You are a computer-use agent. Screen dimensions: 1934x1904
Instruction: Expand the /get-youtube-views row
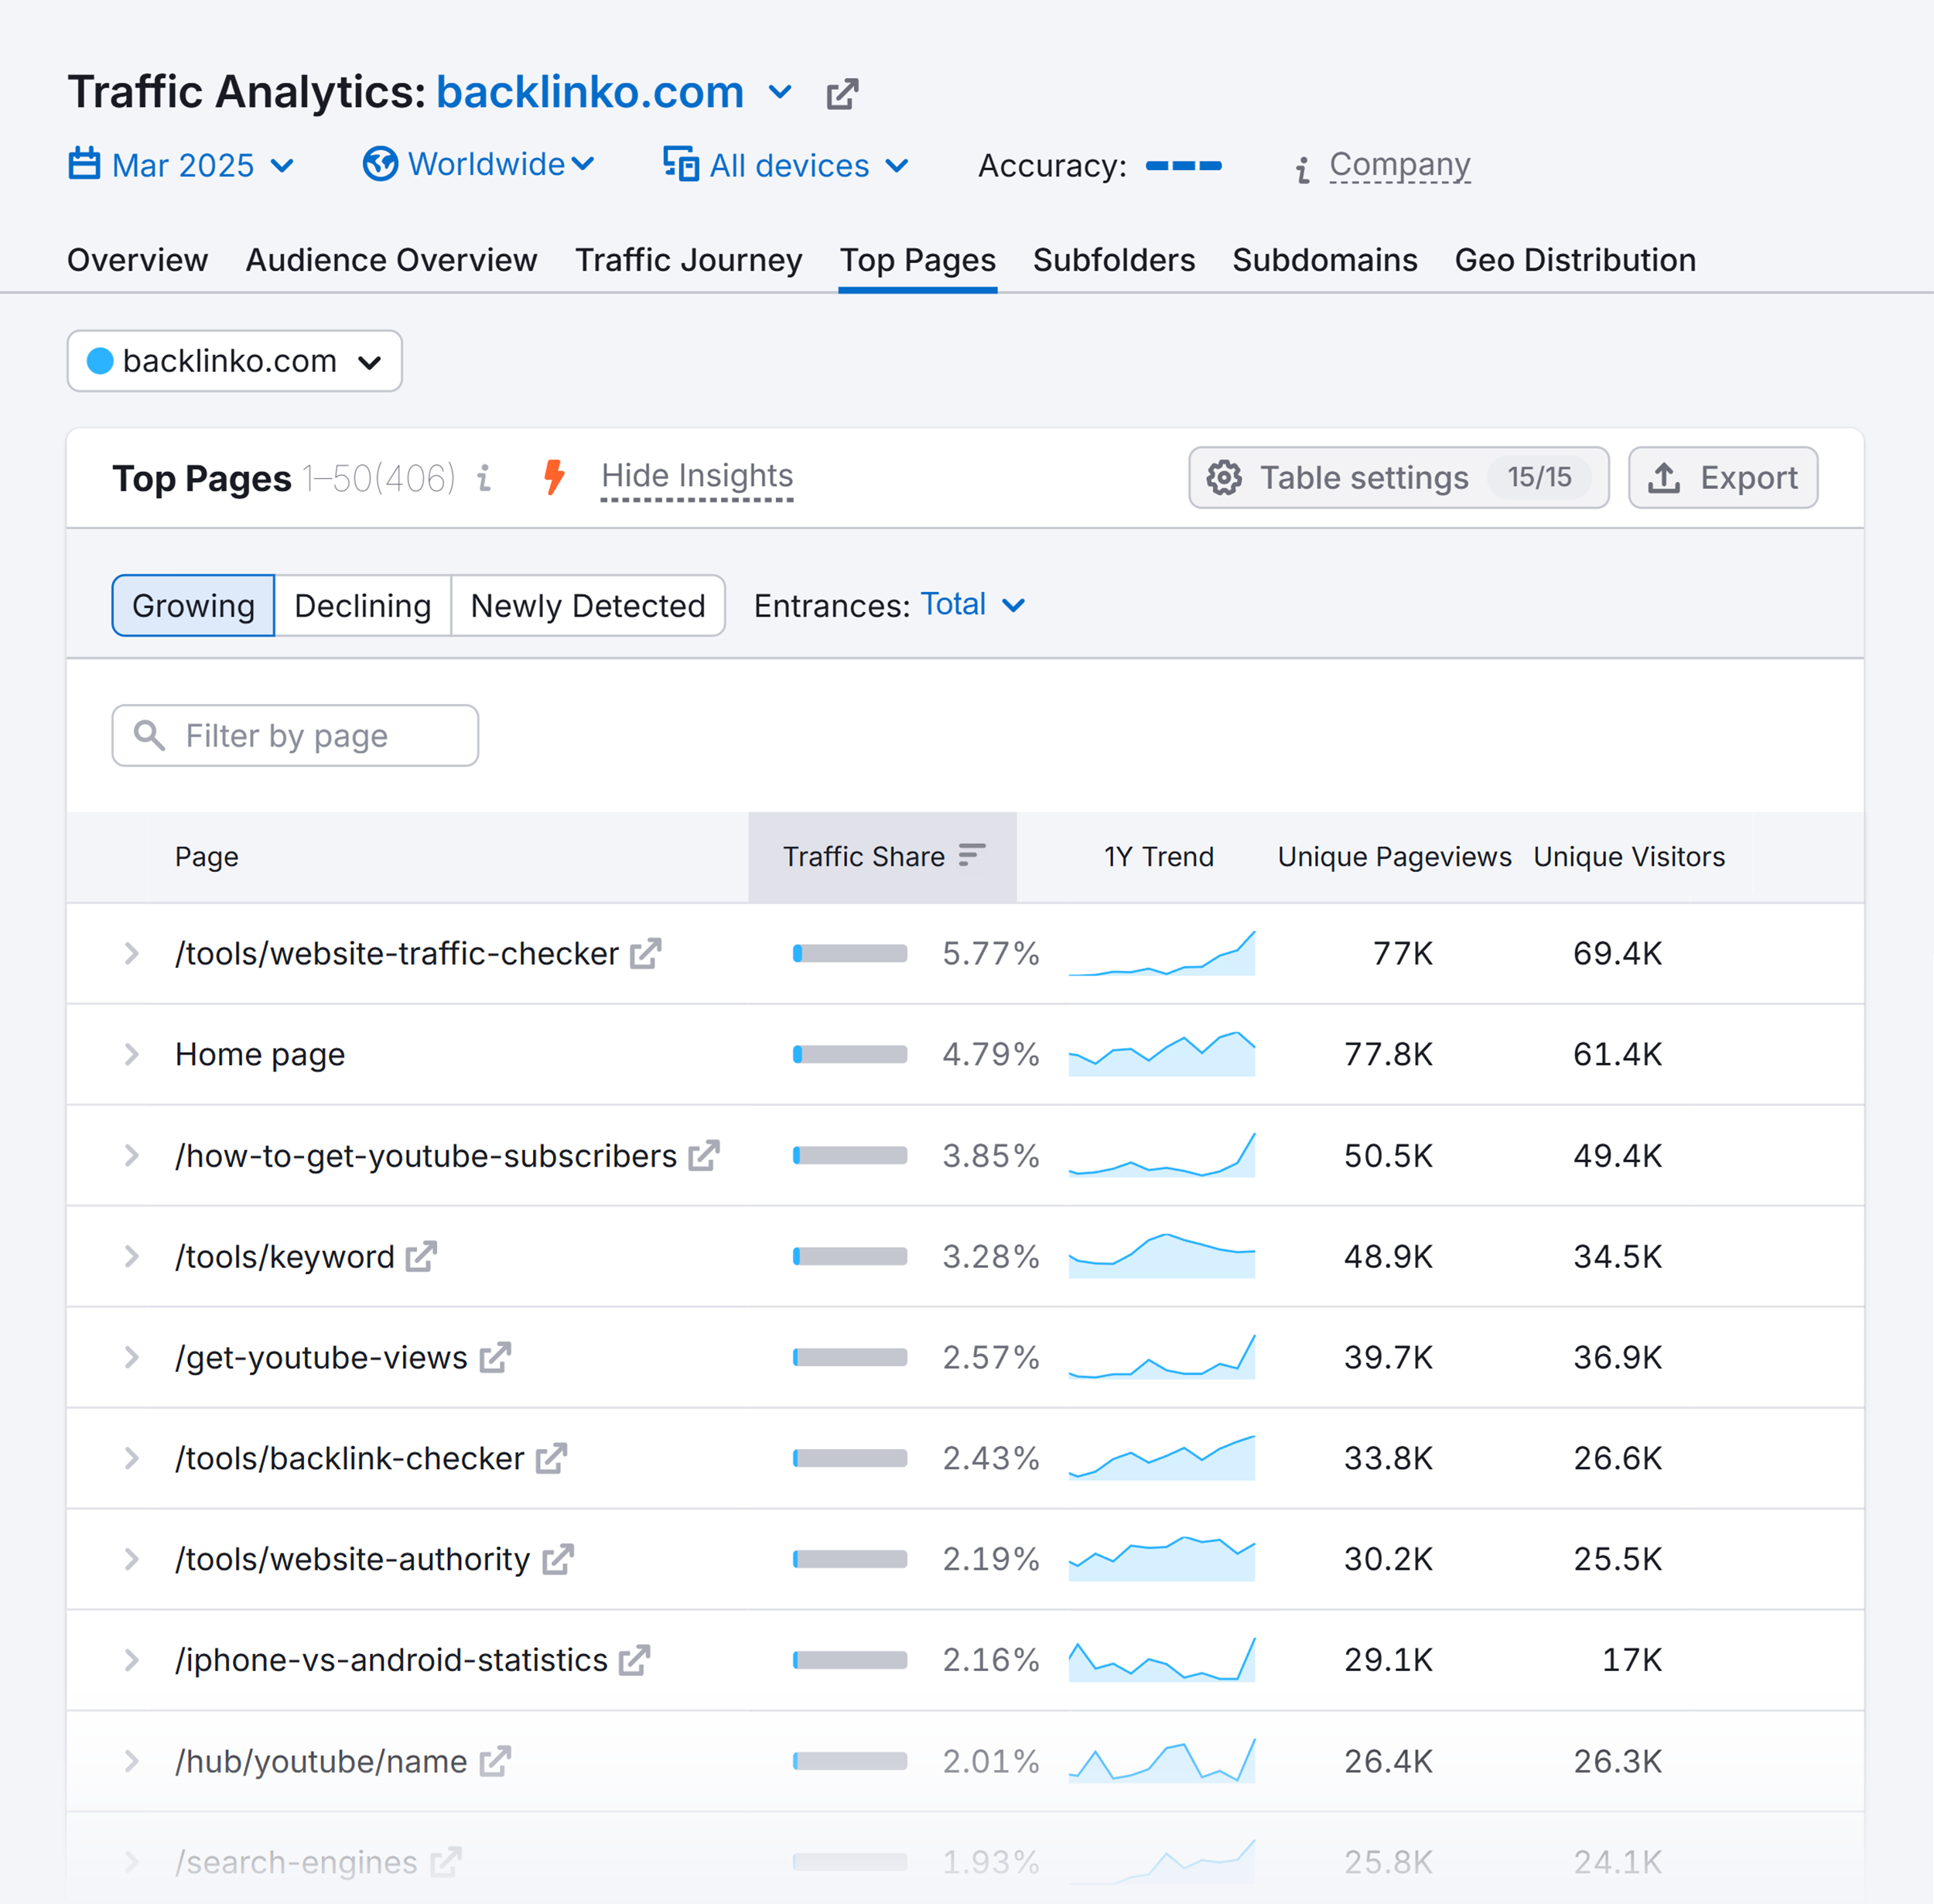coord(131,1357)
